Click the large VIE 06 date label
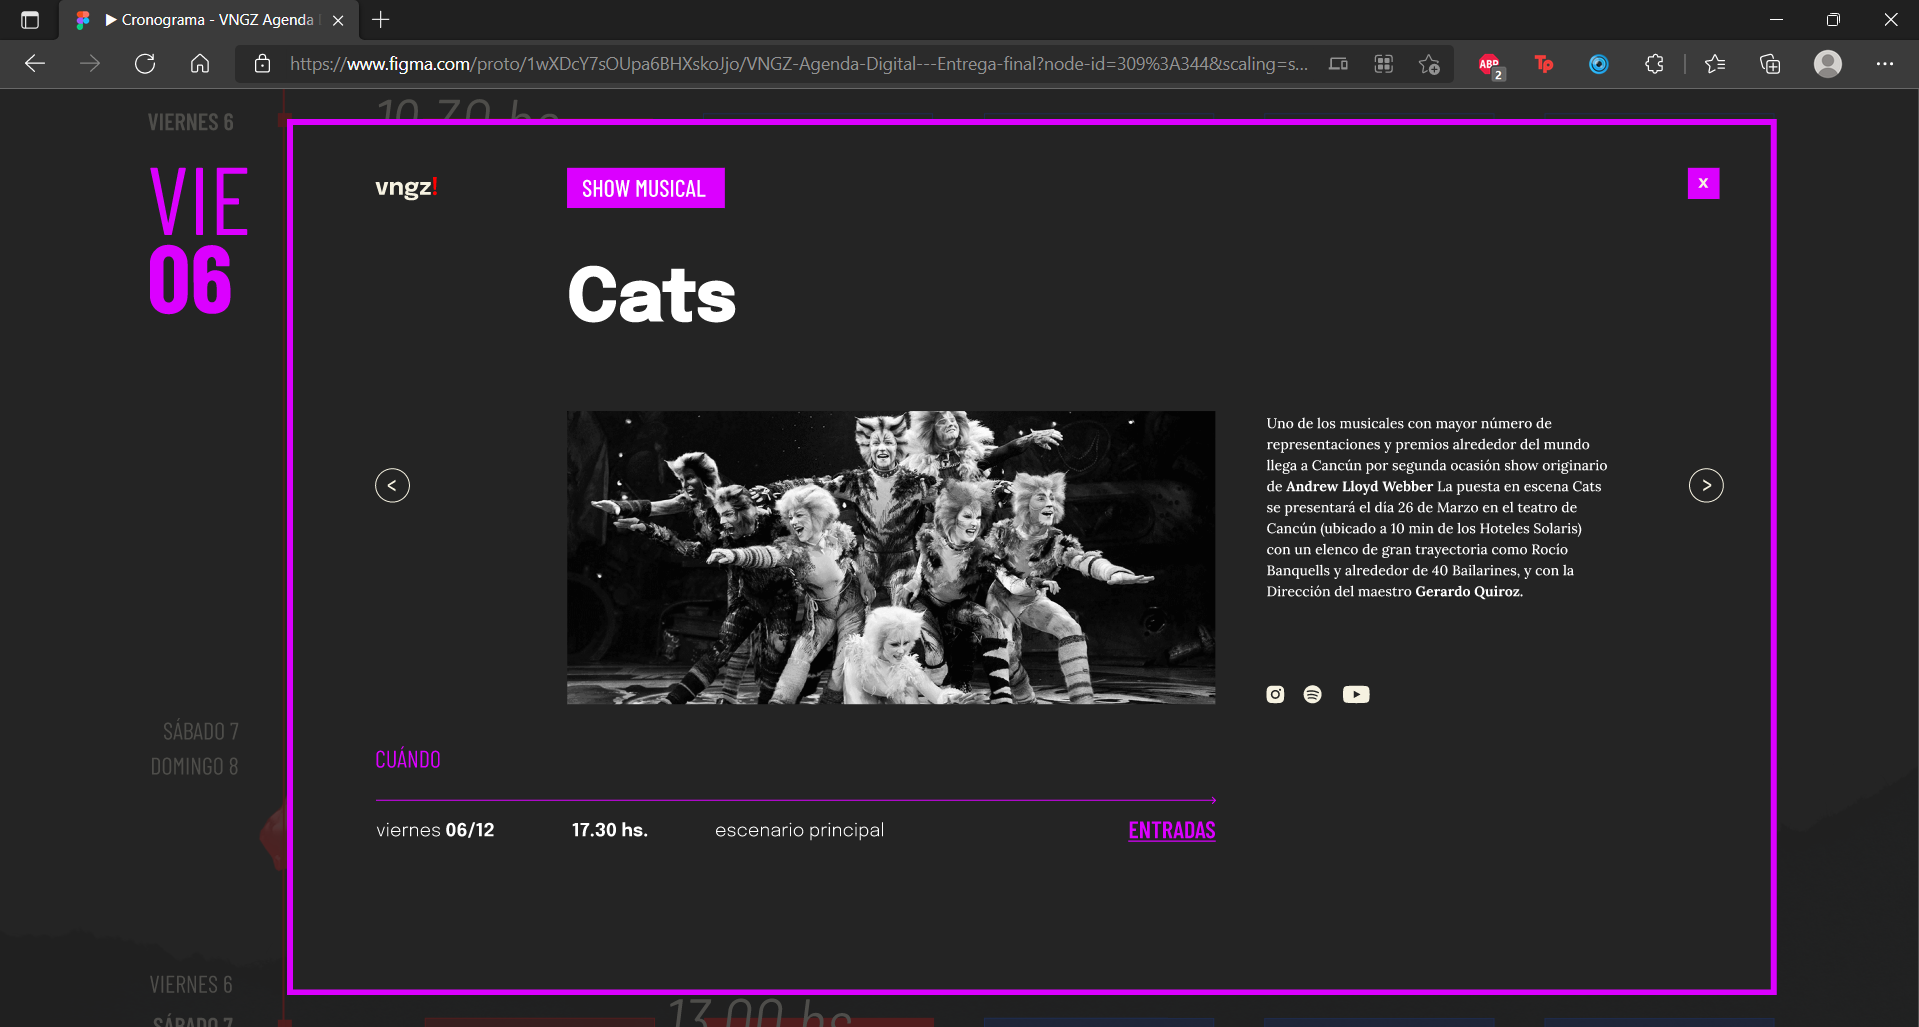The height and width of the screenshot is (1027, 1919). 197,241
